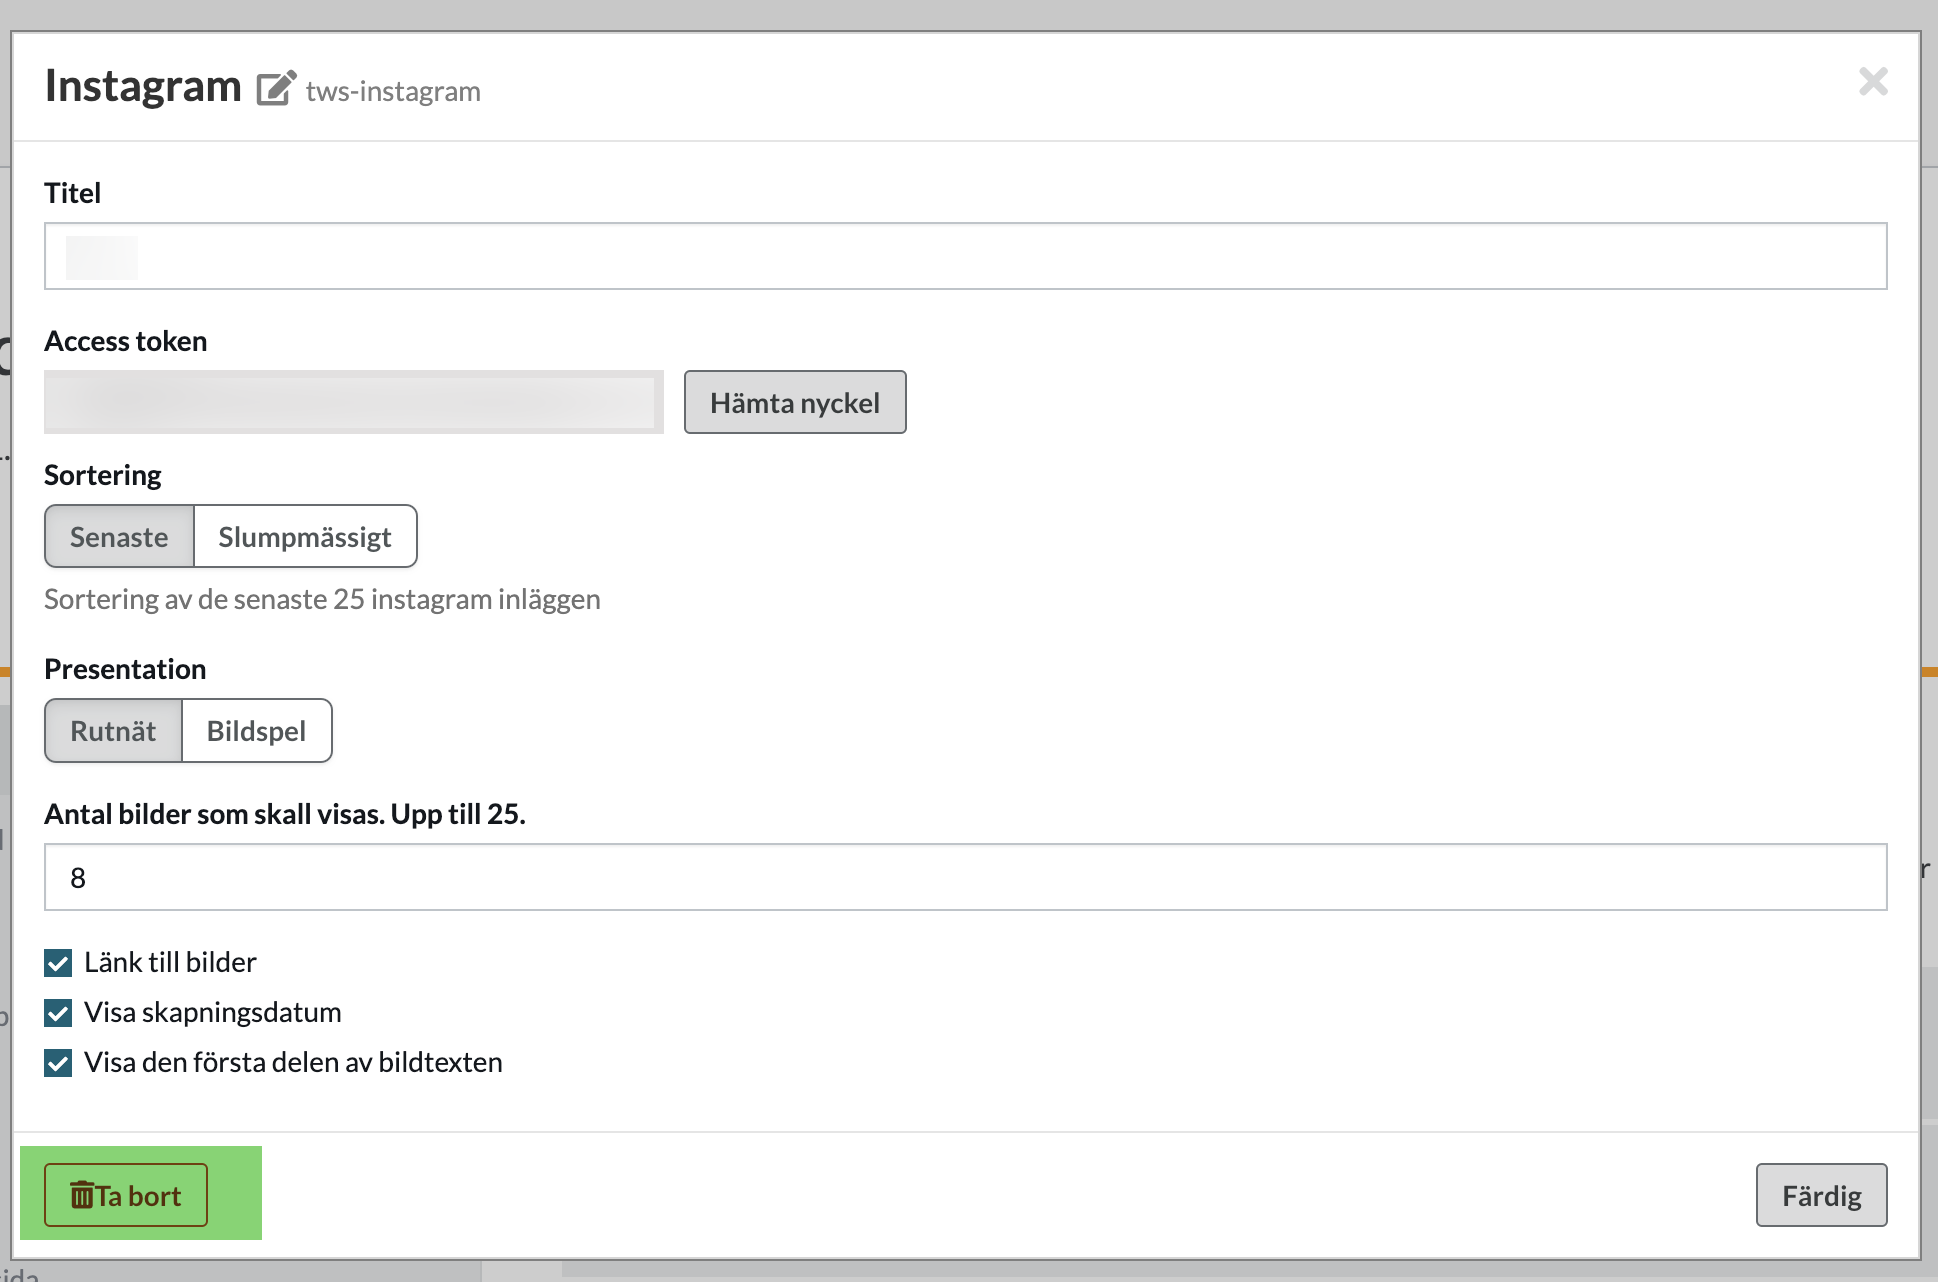
Task: Click the Access token label
Action: (x=125, y=341)
